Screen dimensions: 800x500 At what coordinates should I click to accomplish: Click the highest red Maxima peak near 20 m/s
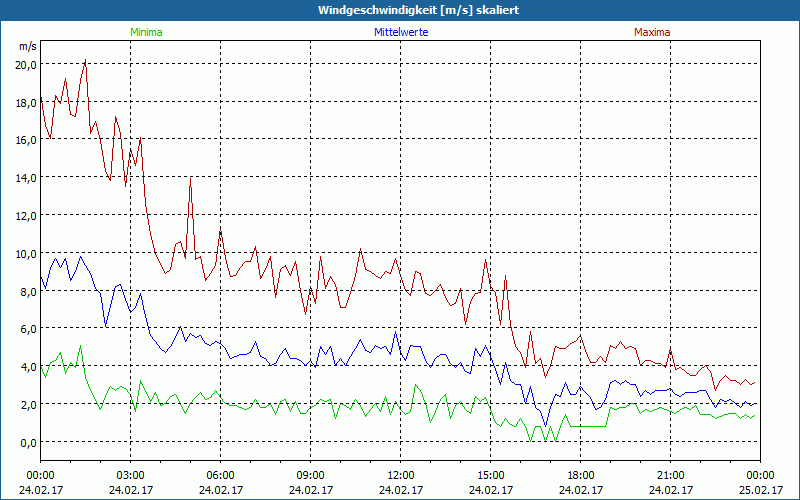85,61
